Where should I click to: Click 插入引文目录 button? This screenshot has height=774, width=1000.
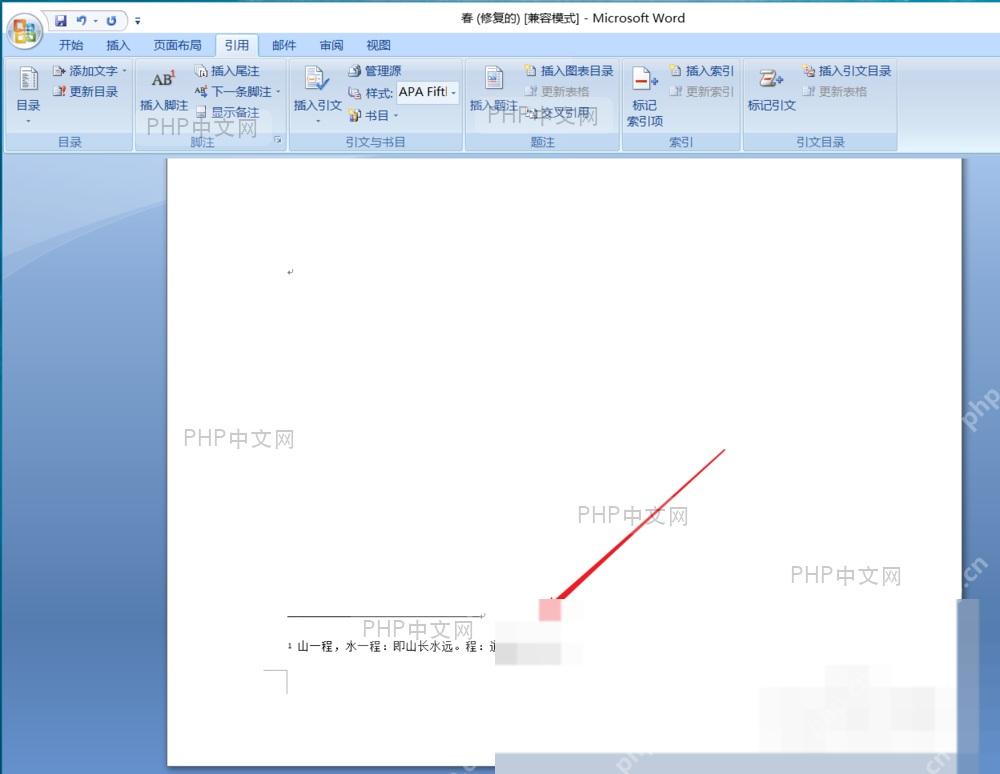(847, 71)
